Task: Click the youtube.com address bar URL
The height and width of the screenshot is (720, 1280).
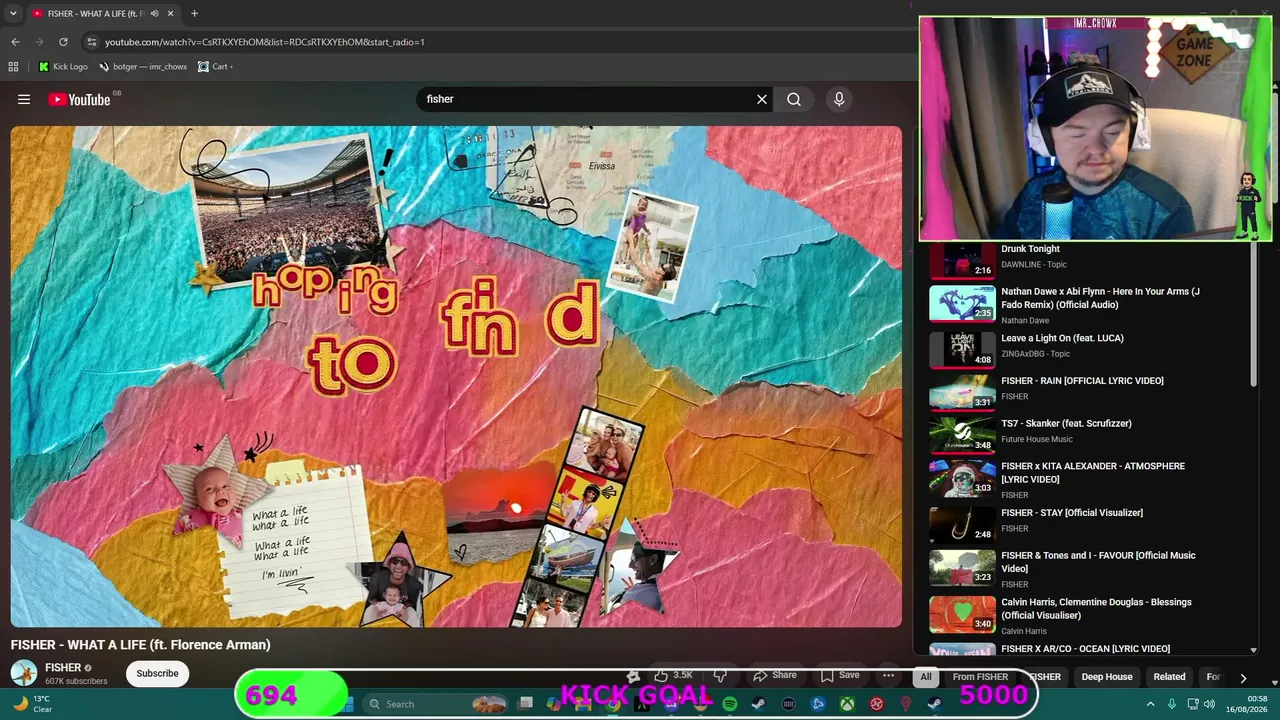Action: 265,42
